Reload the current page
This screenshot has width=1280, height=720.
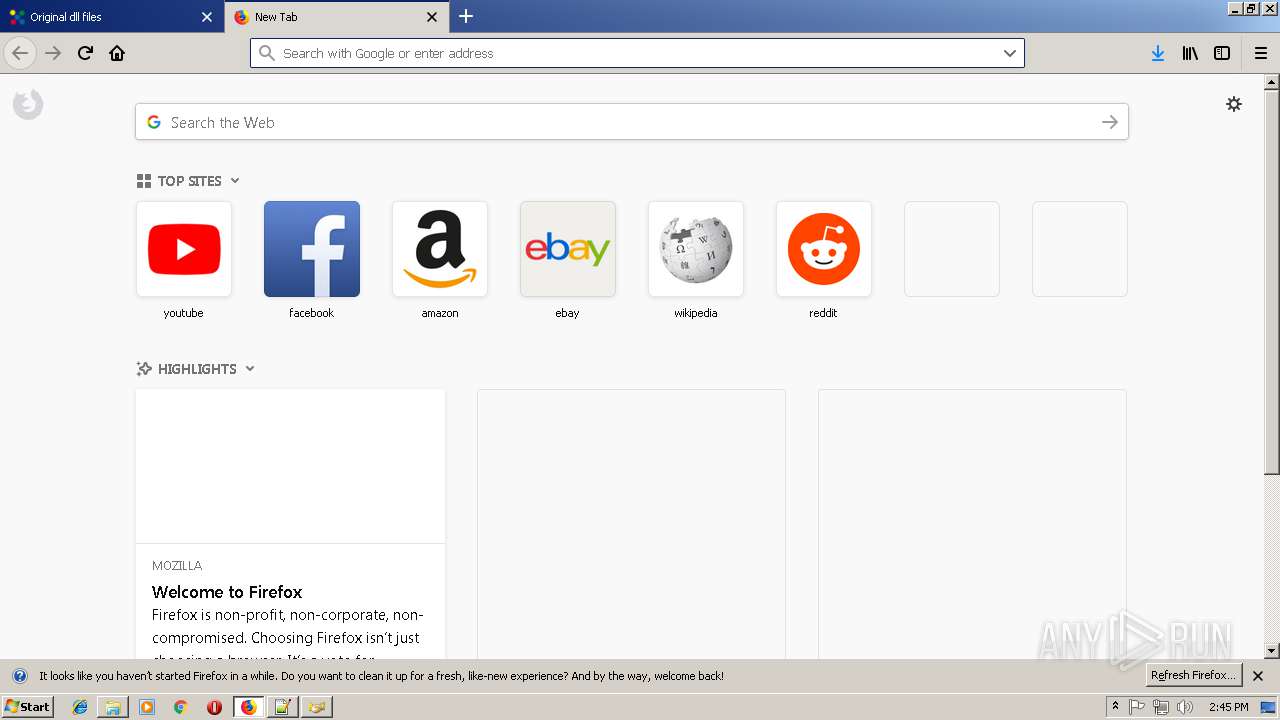pyautogui.click(x=86, y=53)
